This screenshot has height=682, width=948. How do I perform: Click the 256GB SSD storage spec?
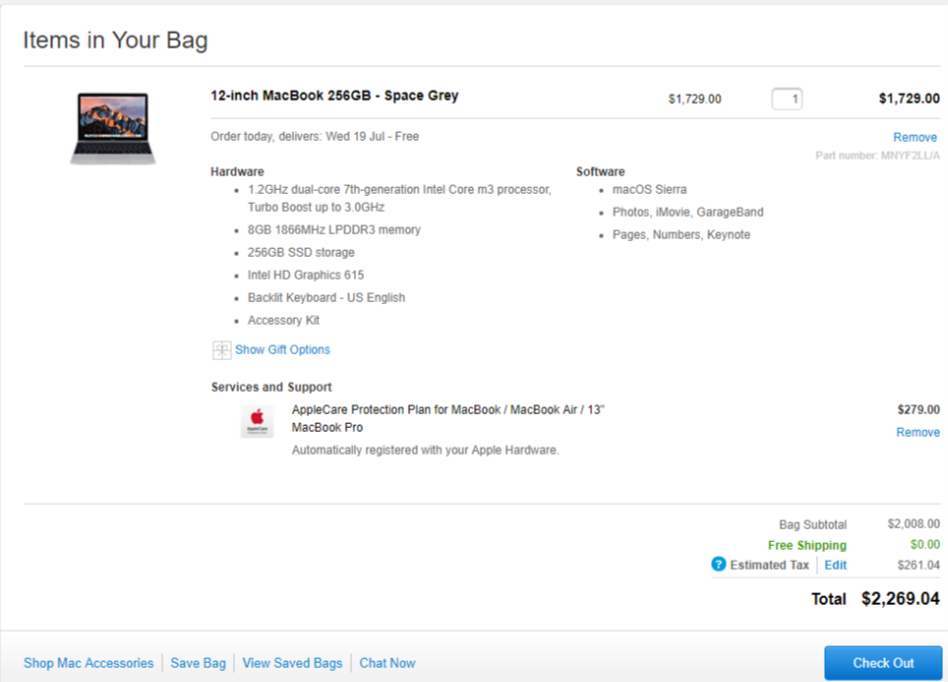click(301, 252)
